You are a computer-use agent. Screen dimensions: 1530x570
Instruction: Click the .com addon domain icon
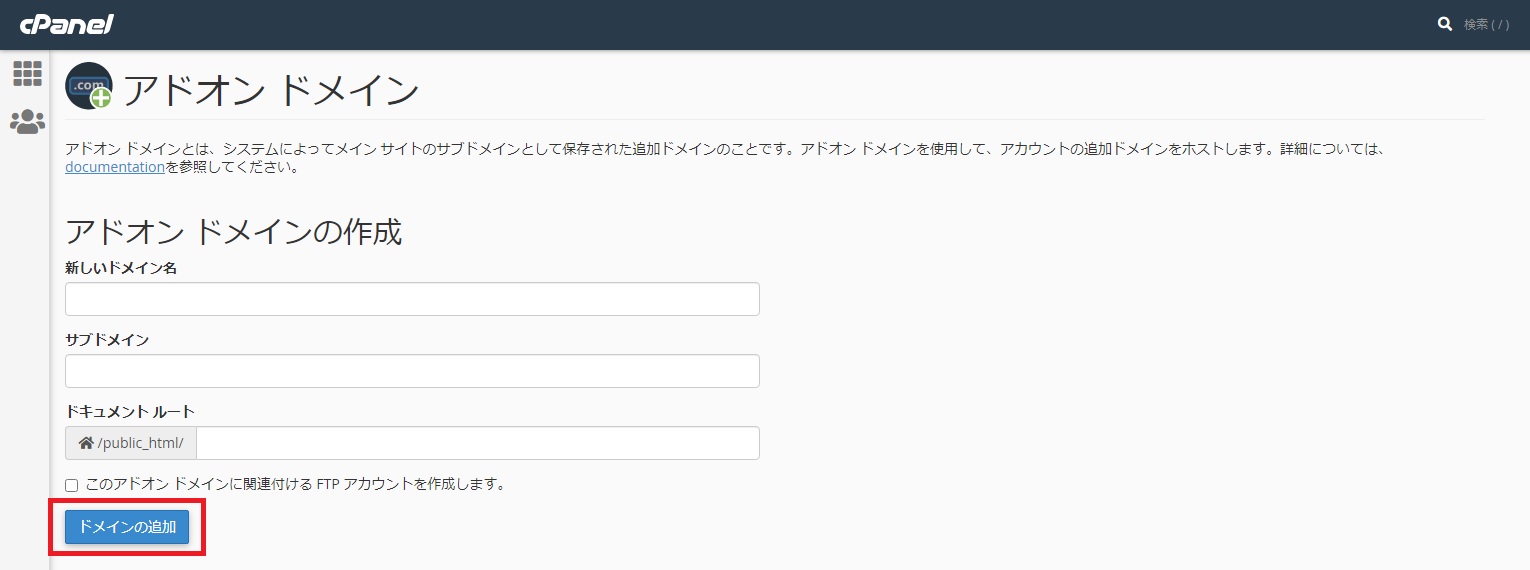coord(89,86)
